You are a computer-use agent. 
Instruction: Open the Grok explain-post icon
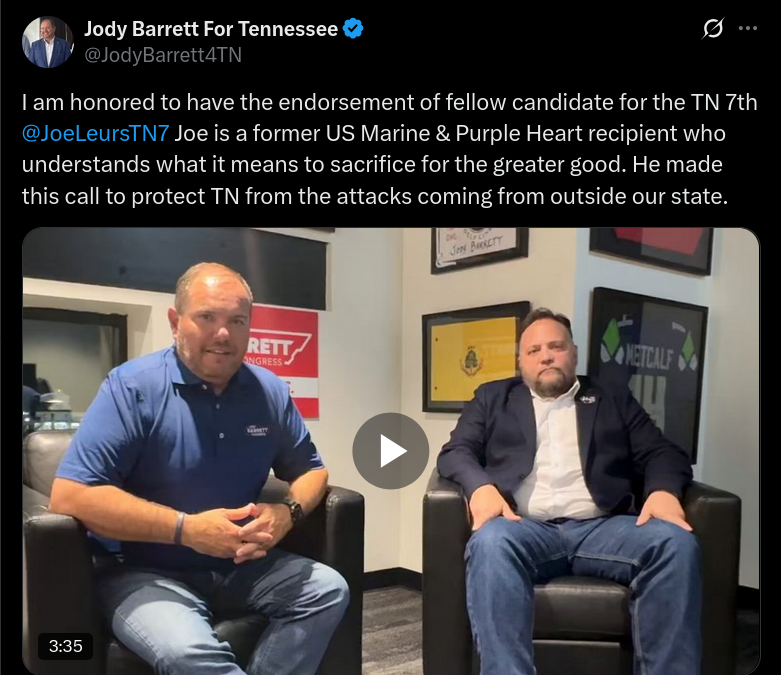click(713, 28)
